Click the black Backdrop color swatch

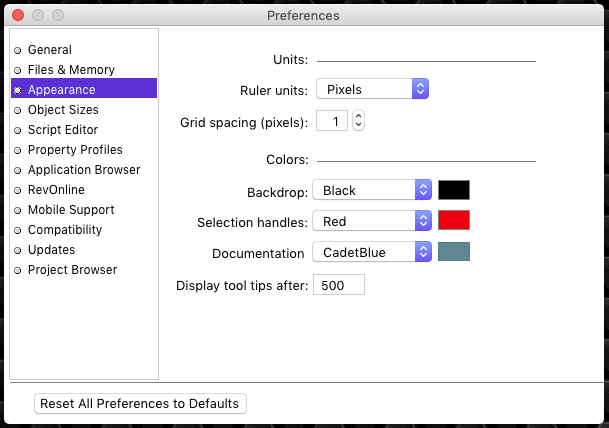click(x=454, y=190)
